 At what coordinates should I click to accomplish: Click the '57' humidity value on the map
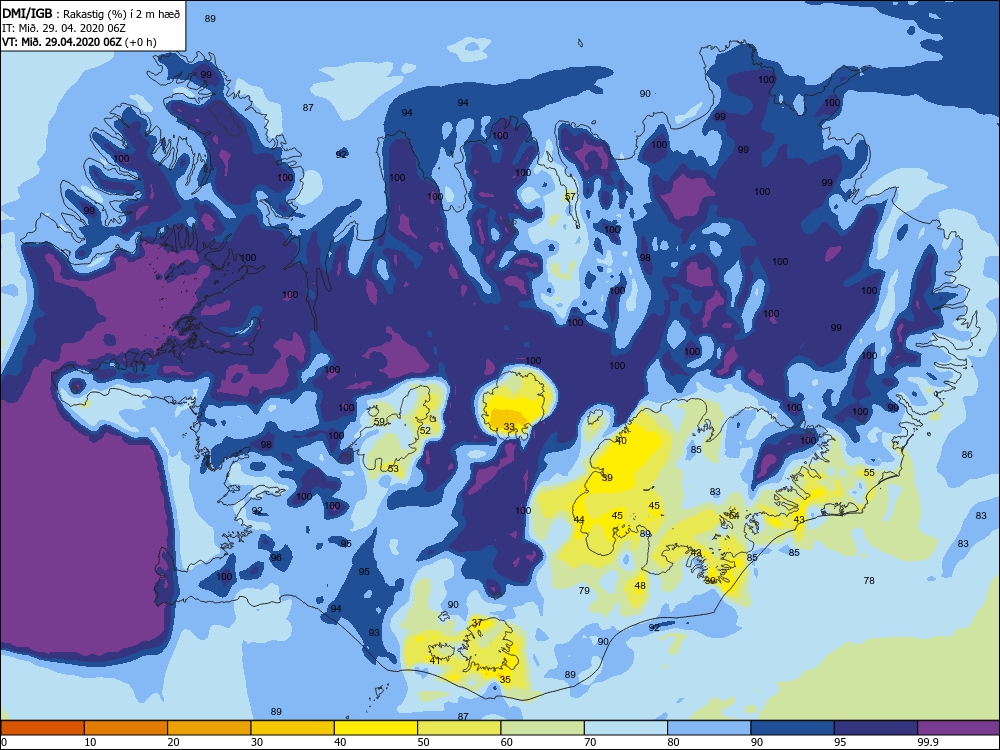570,196
